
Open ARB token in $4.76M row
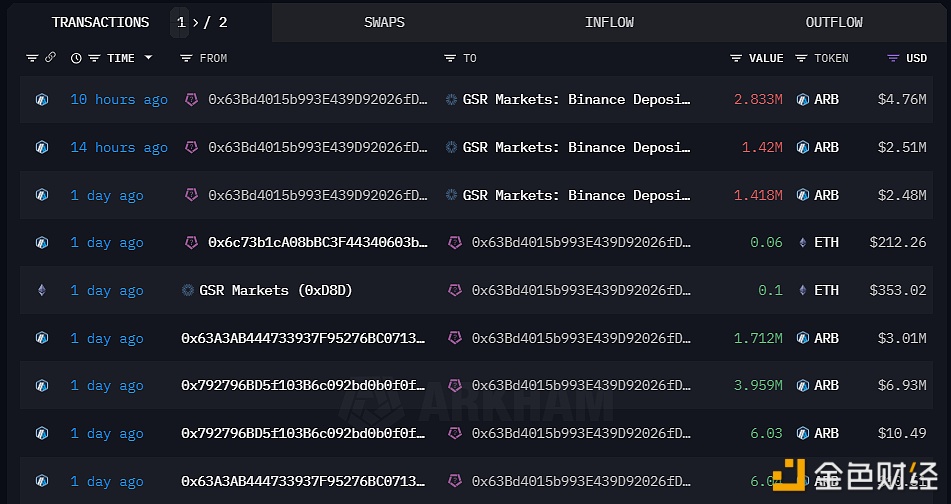click(x=827, y=99)
